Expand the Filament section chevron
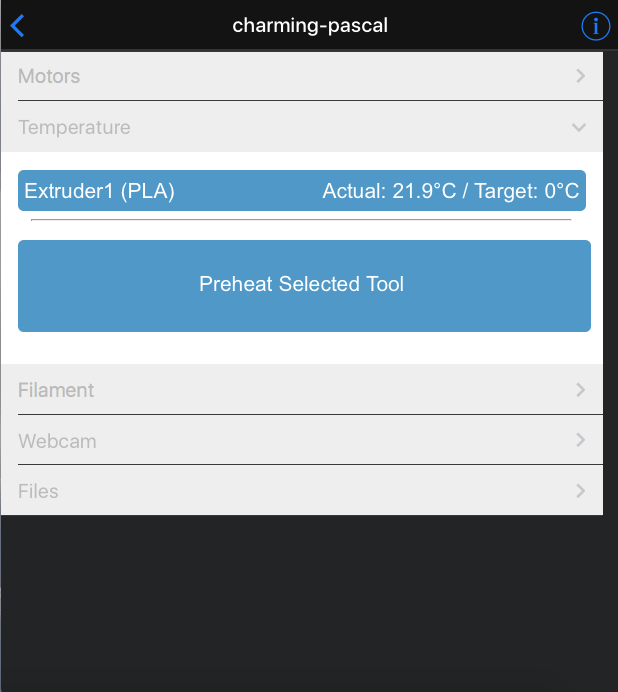This screenshot has width=618, height=692. [581, 390]
